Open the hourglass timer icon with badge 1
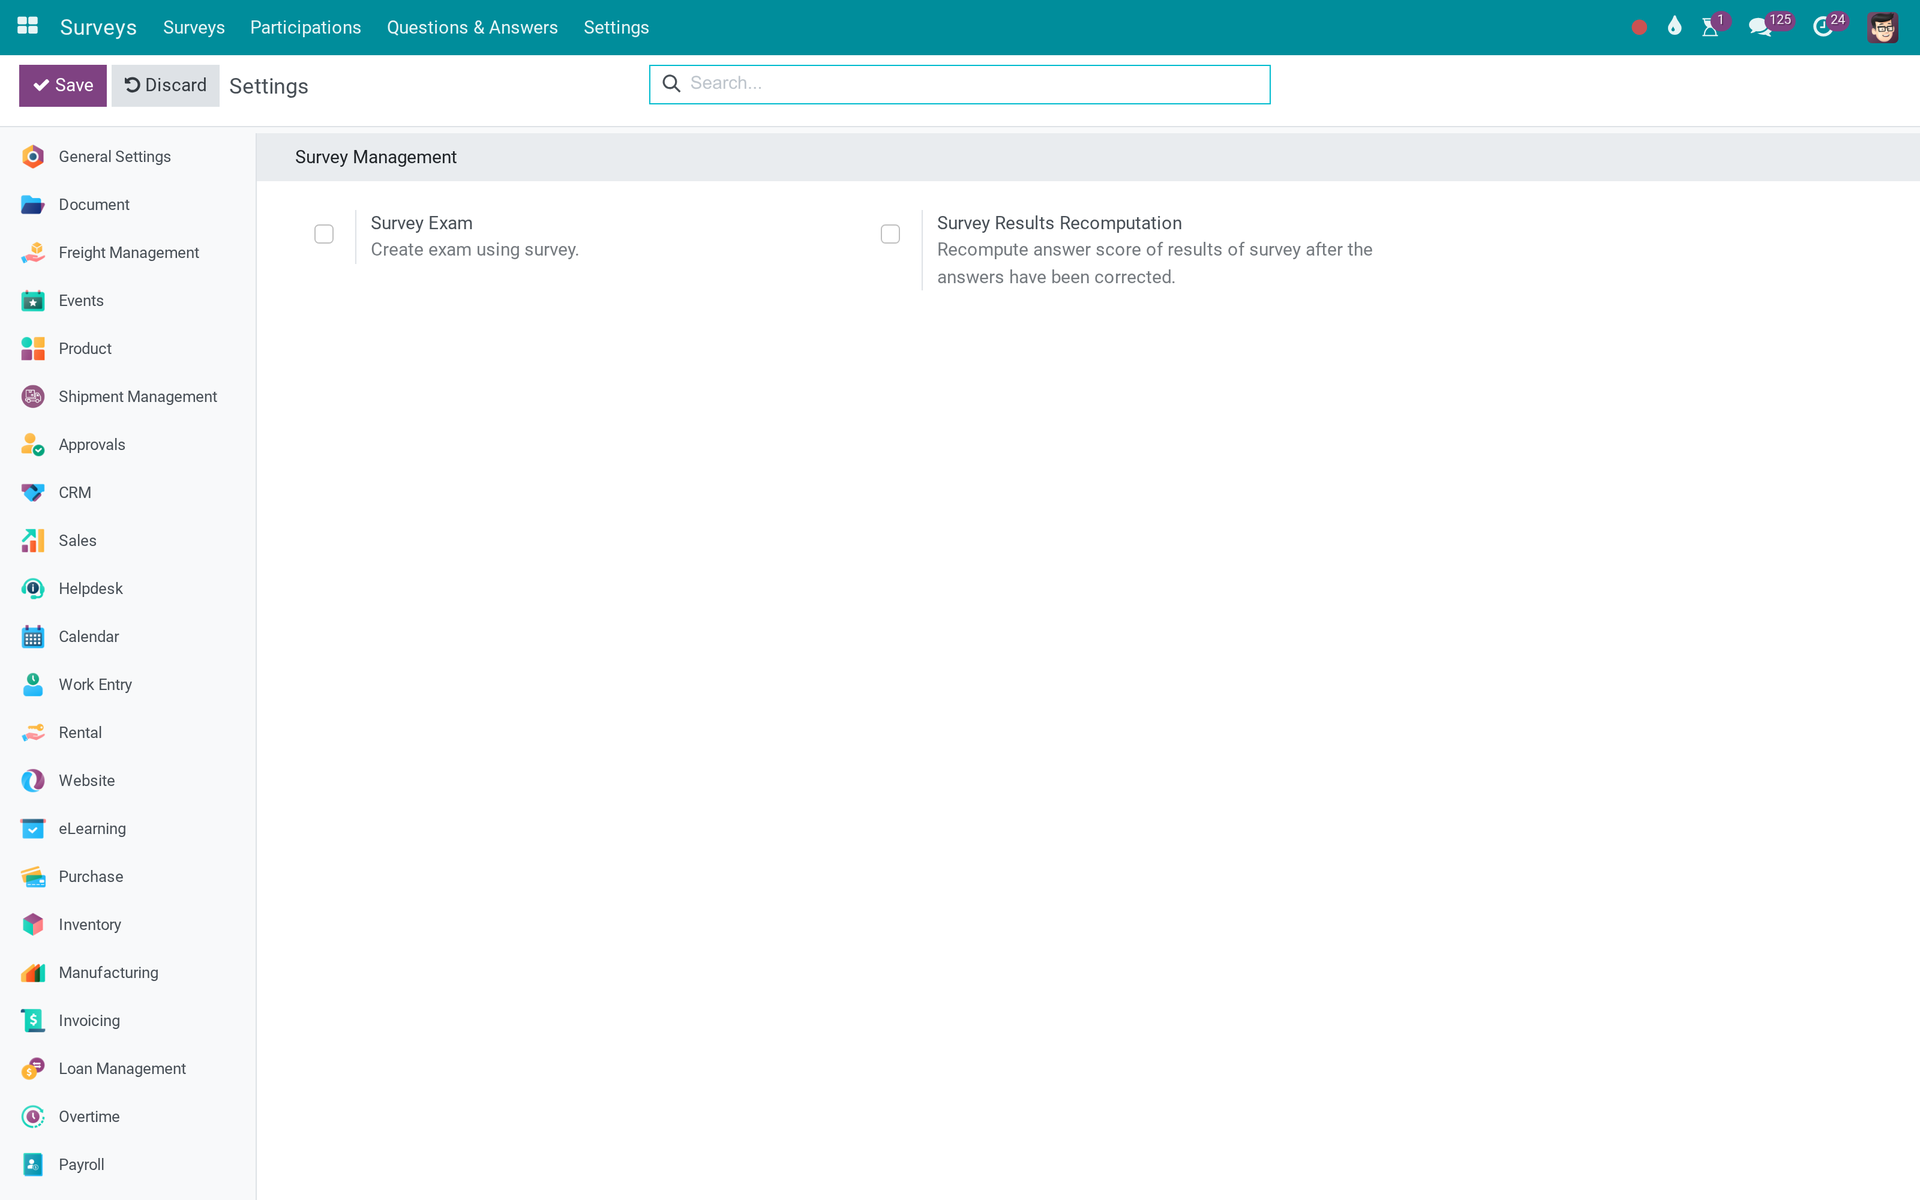Viewport: 1920px width, 1200px height. (x=1710, y=27)
